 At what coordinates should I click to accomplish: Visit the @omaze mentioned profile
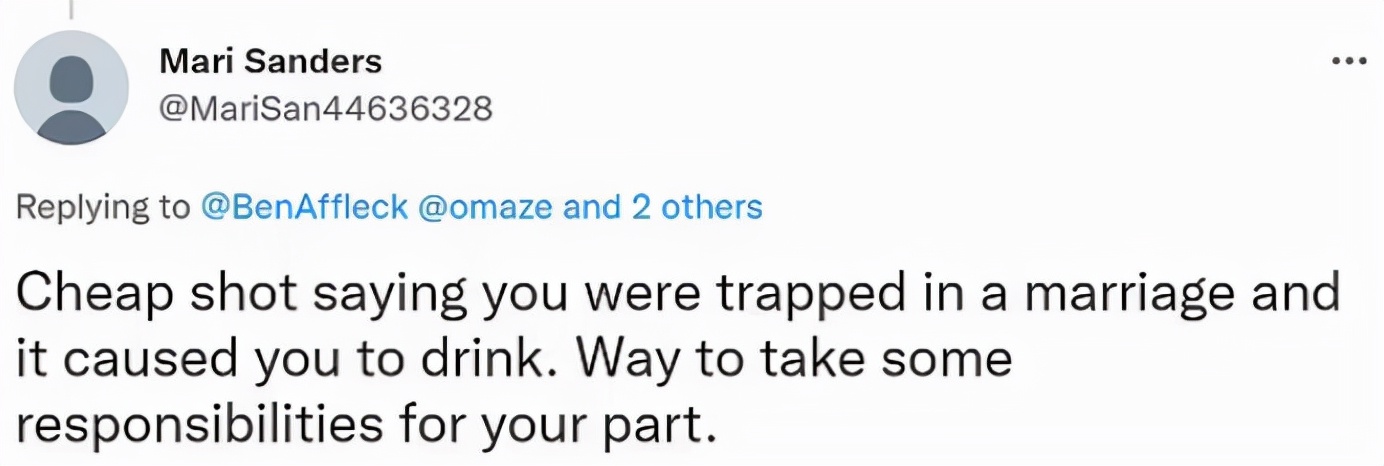click(x=489, y=207)
